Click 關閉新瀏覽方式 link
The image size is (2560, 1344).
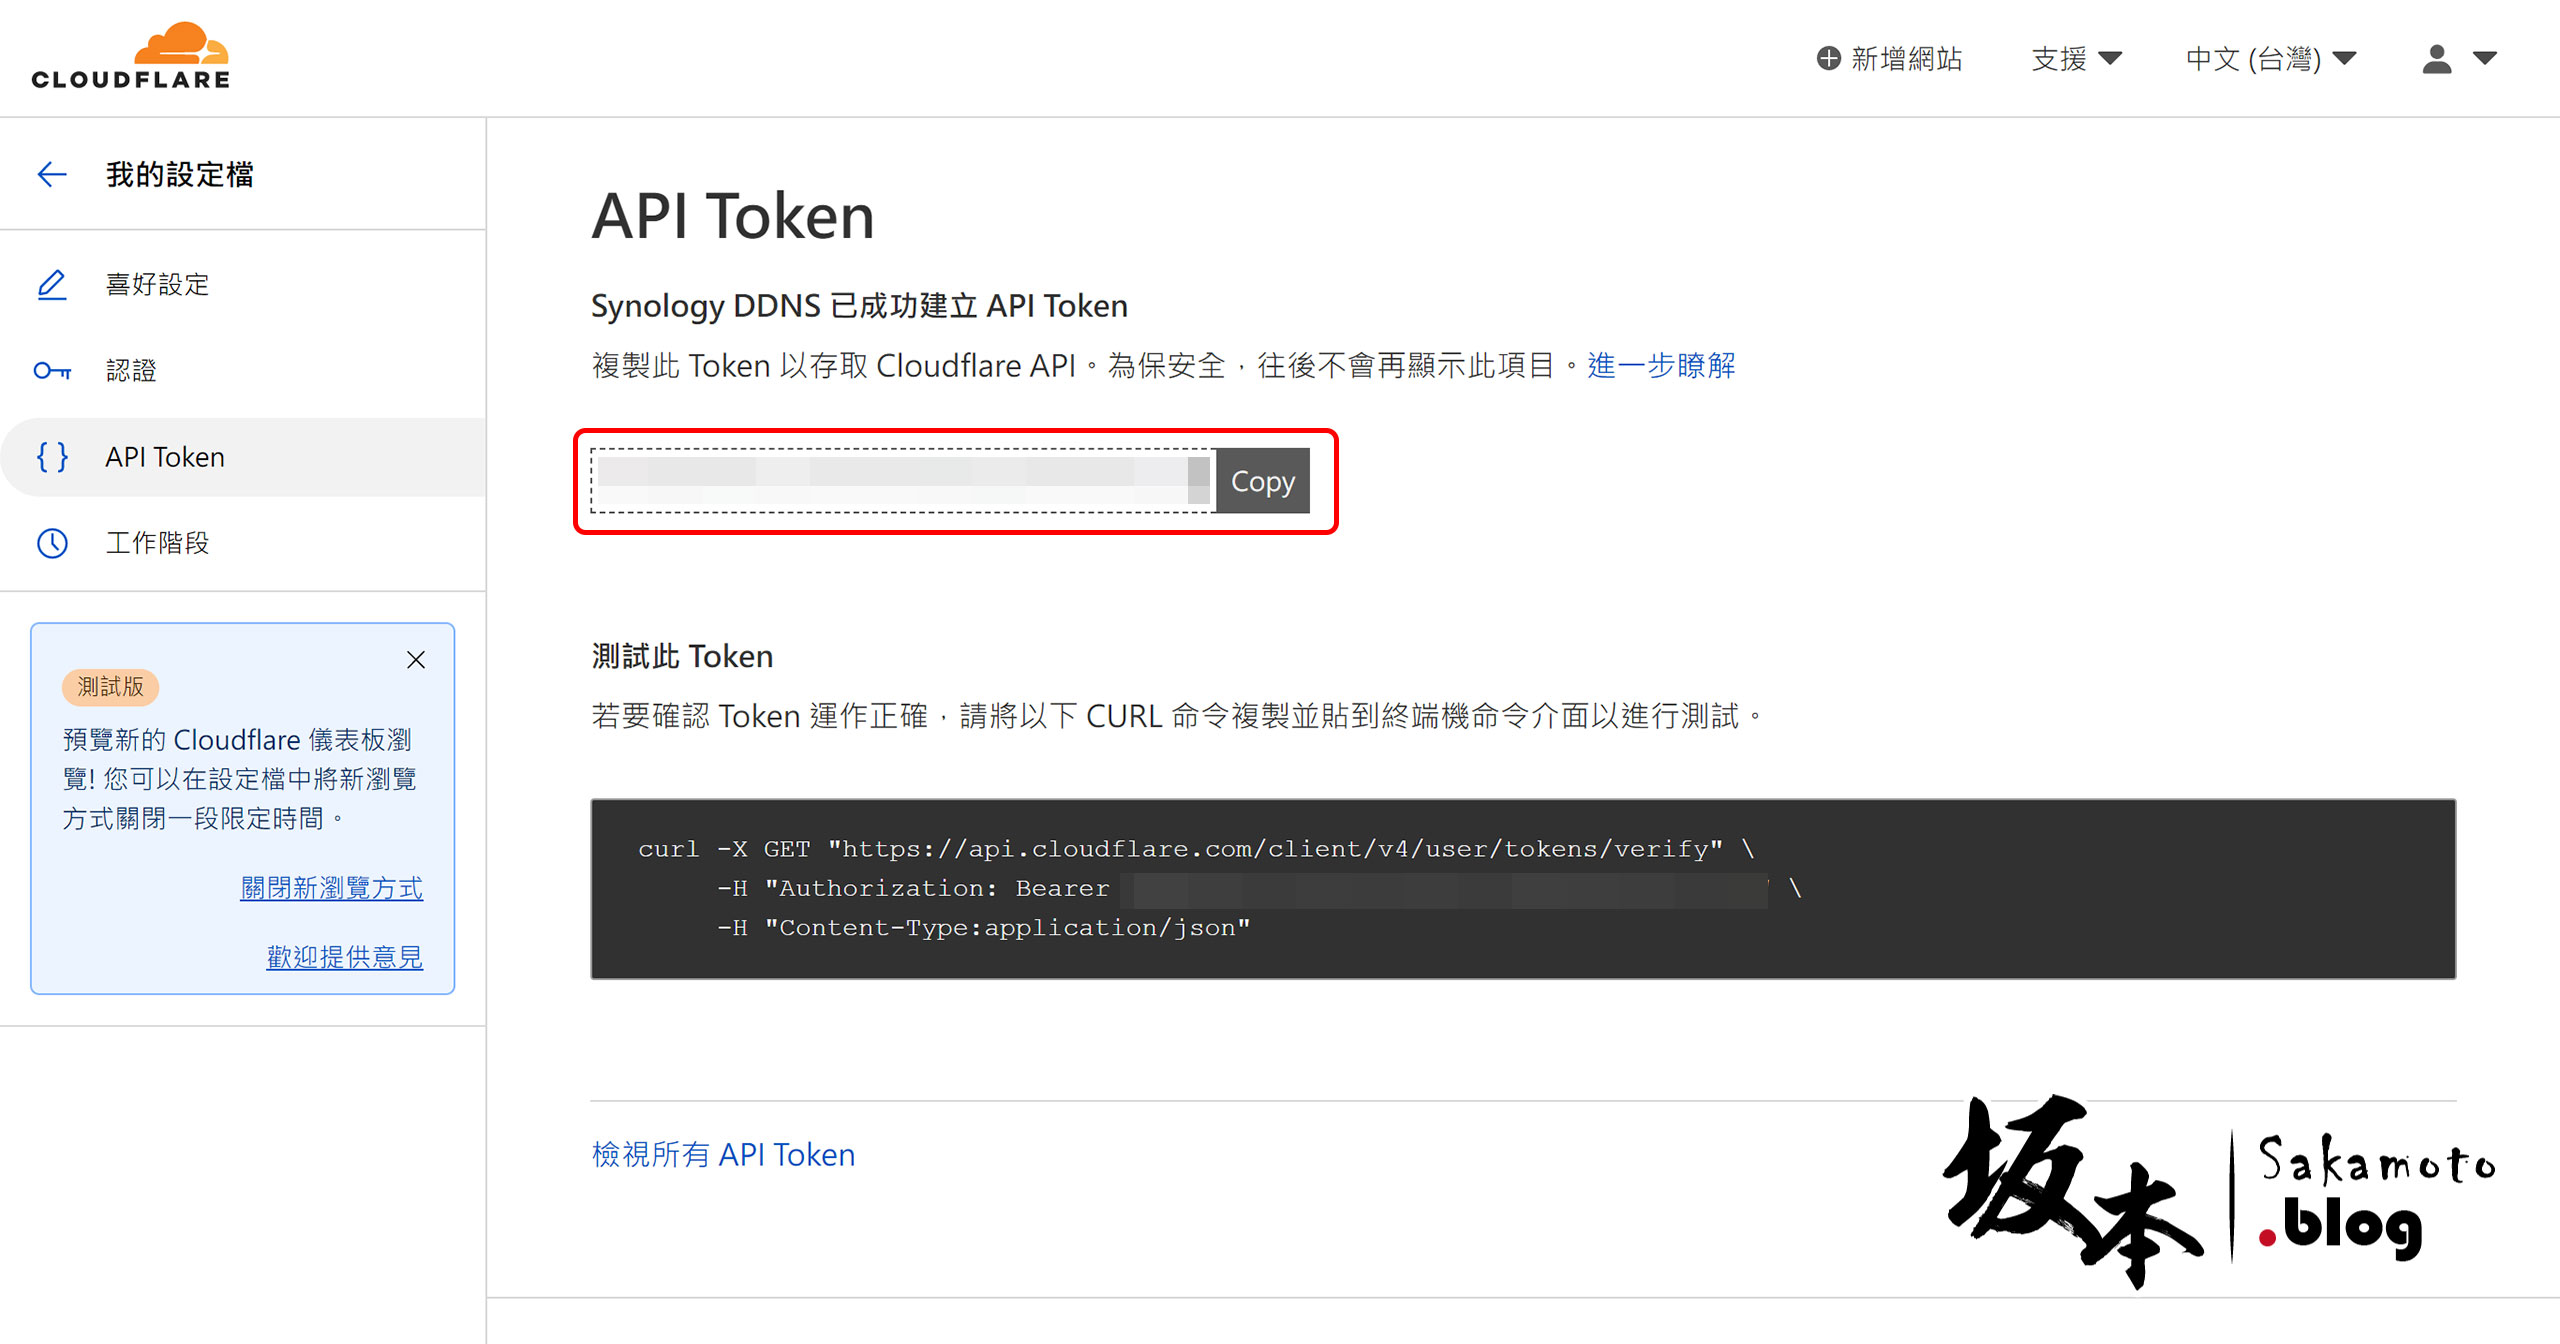tap(331, 888)
